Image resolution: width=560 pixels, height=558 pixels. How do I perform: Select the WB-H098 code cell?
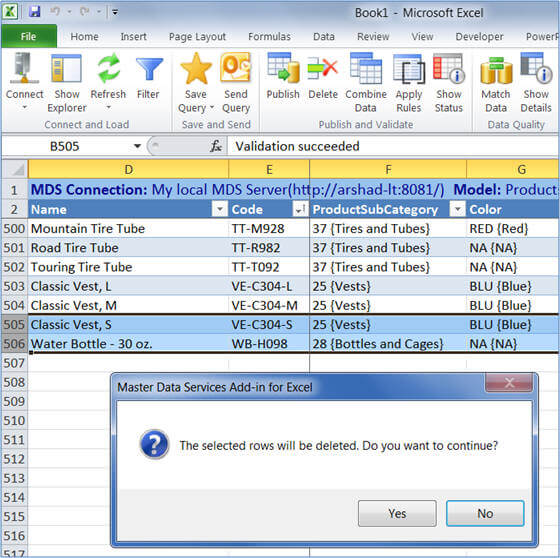pyautogui.click(x=269, y=344)
